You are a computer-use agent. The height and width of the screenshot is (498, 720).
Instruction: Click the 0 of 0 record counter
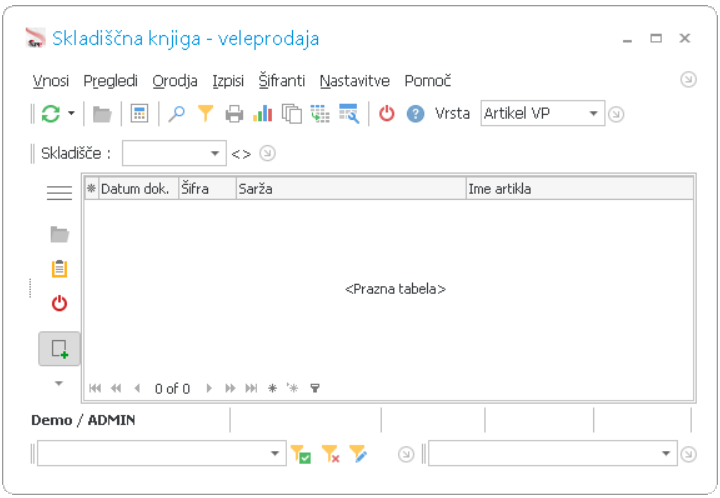[x=172, y=389]
